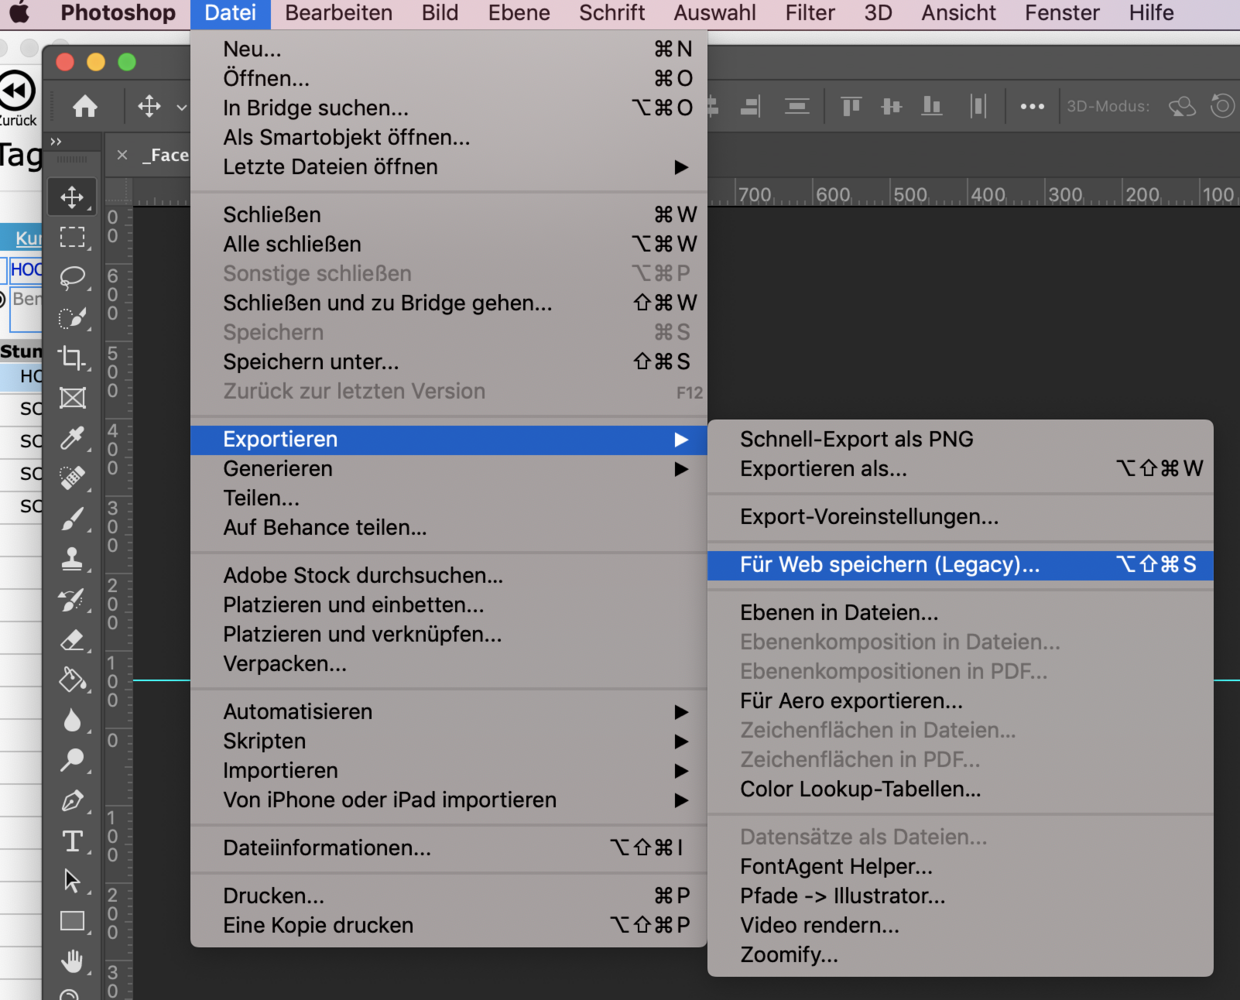Choose the Eraser tool

[x=72, y=640]
